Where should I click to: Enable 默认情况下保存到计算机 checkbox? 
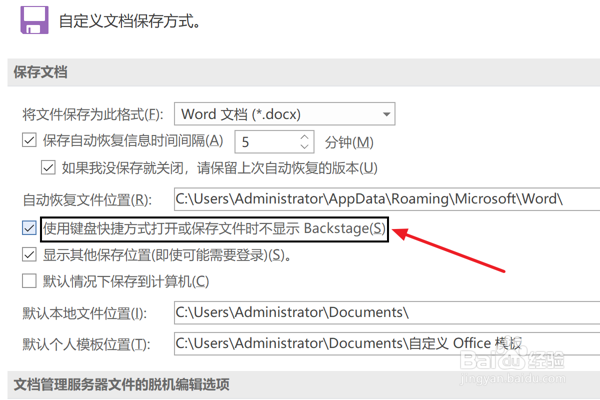[29, 281]
